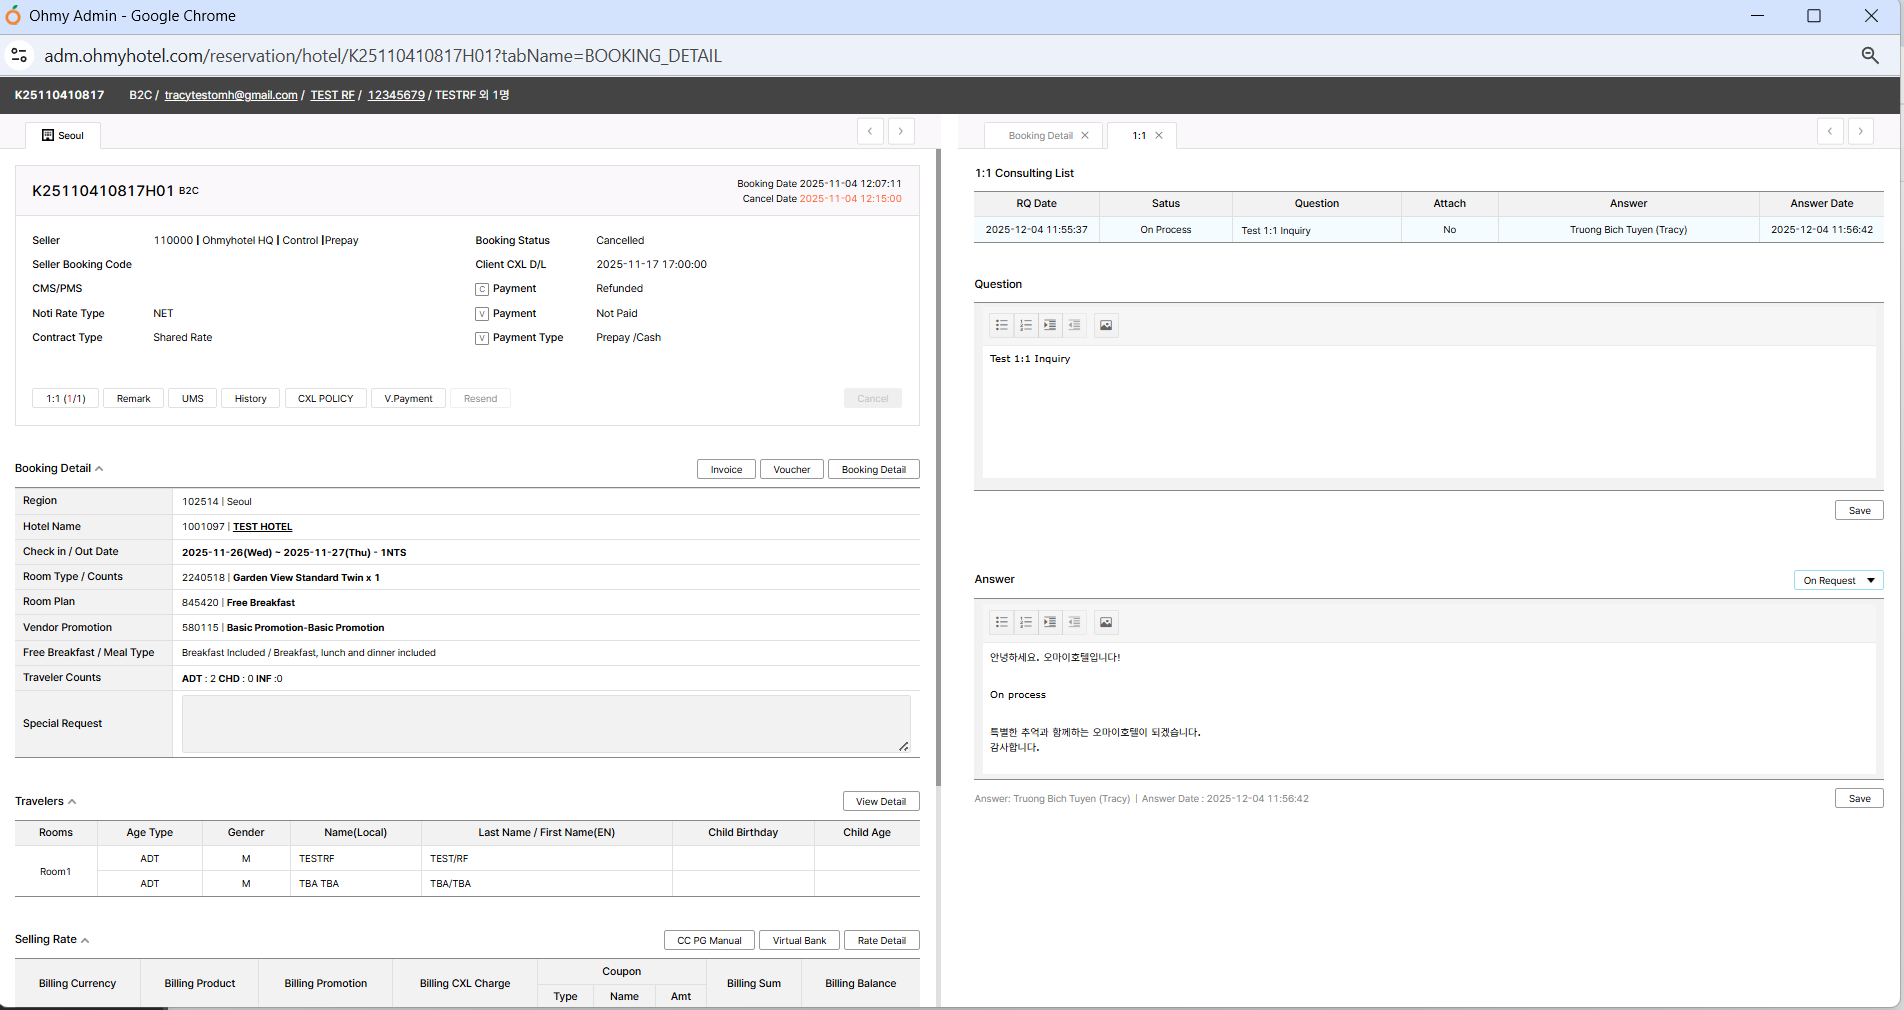Insert image in the Question editor
Screen dimensions: 1904x1010
coord(1105,325)
